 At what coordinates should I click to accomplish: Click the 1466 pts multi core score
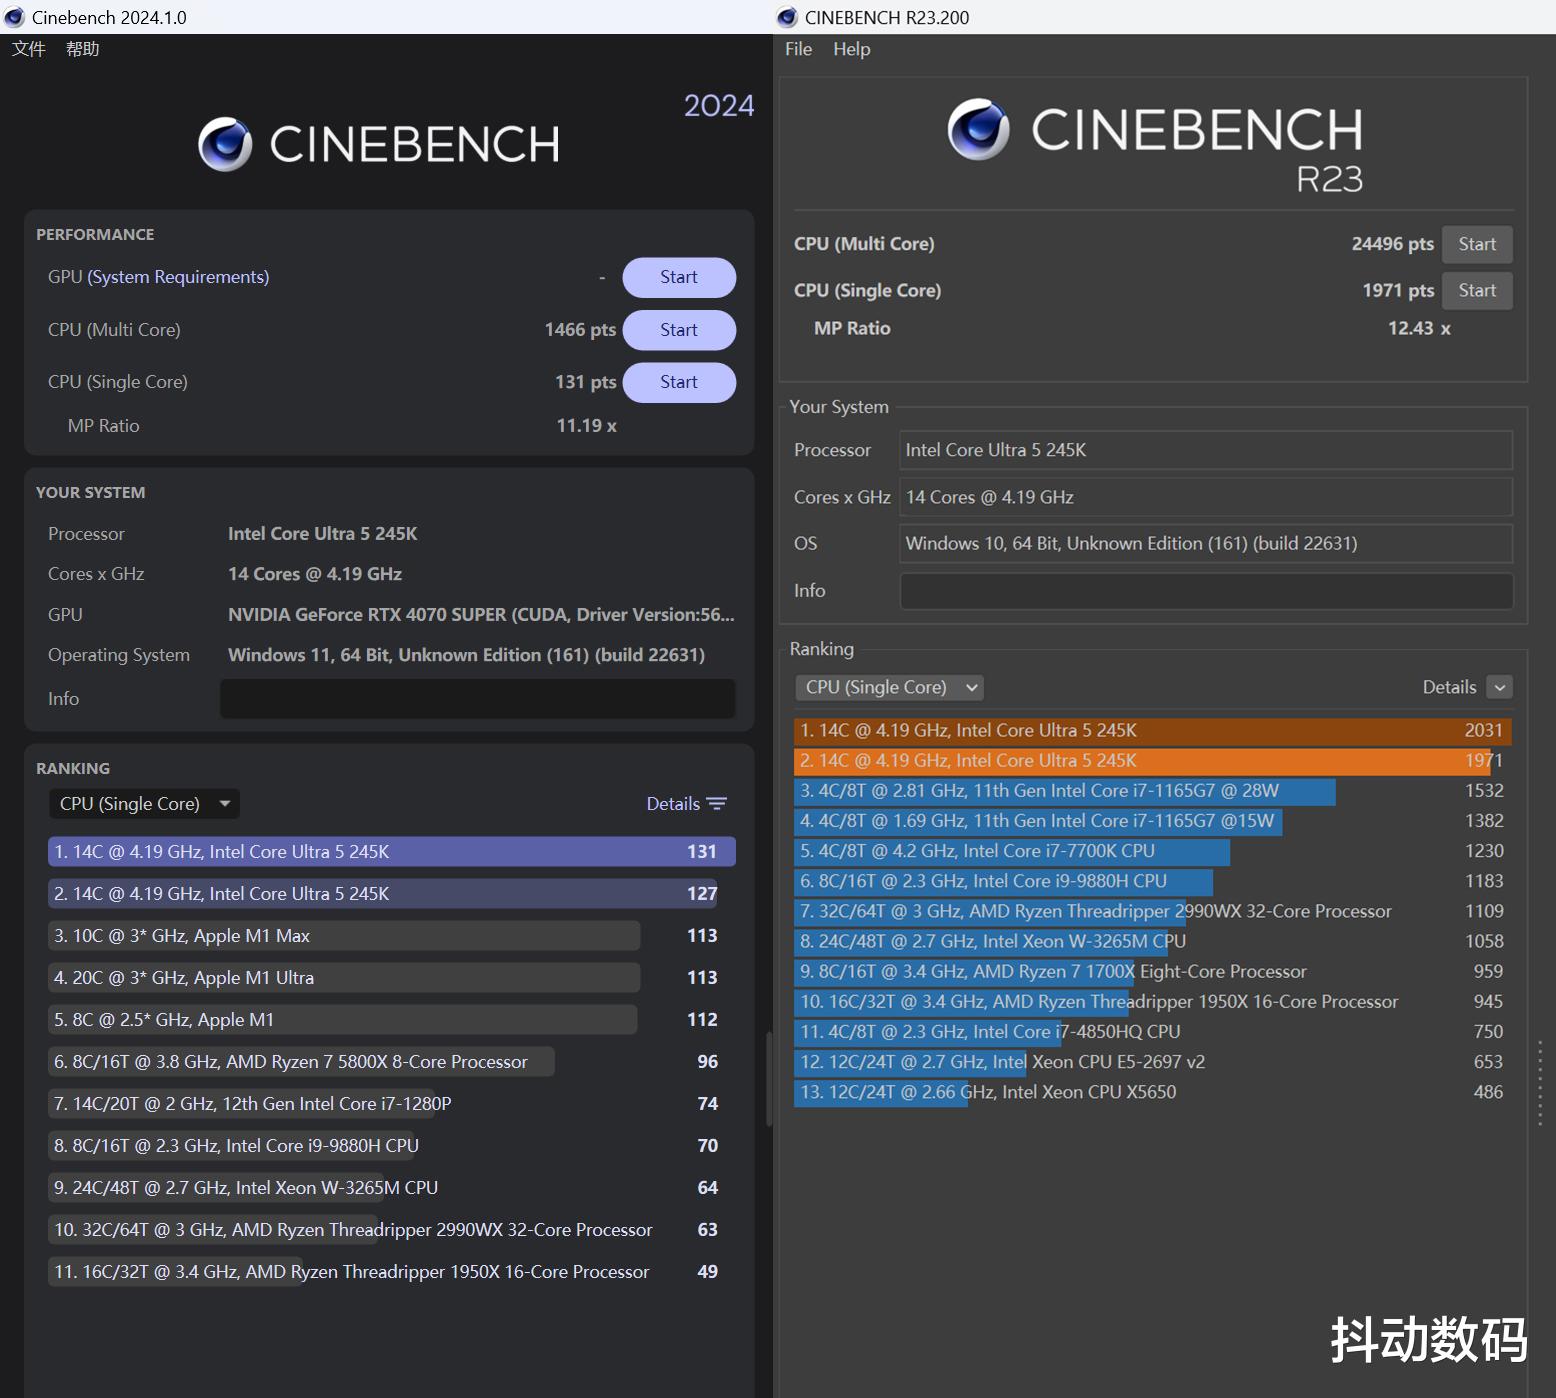click(580, 330)
